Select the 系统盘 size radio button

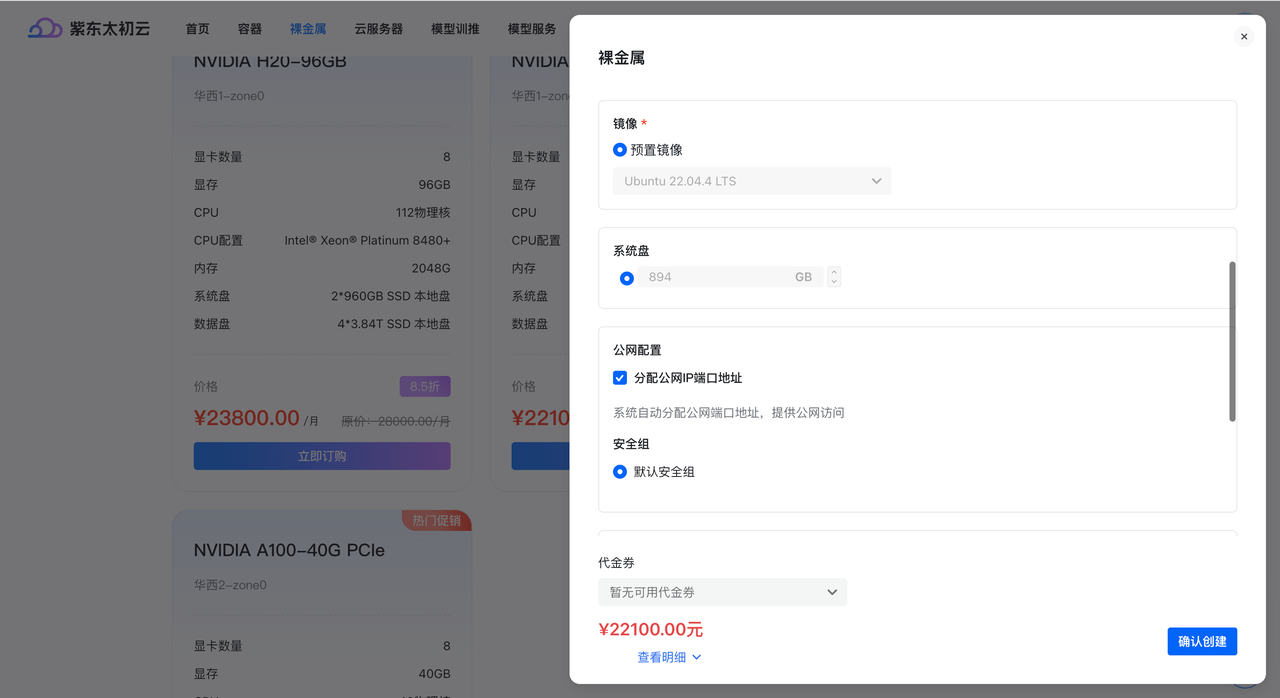tap(626, 277)
